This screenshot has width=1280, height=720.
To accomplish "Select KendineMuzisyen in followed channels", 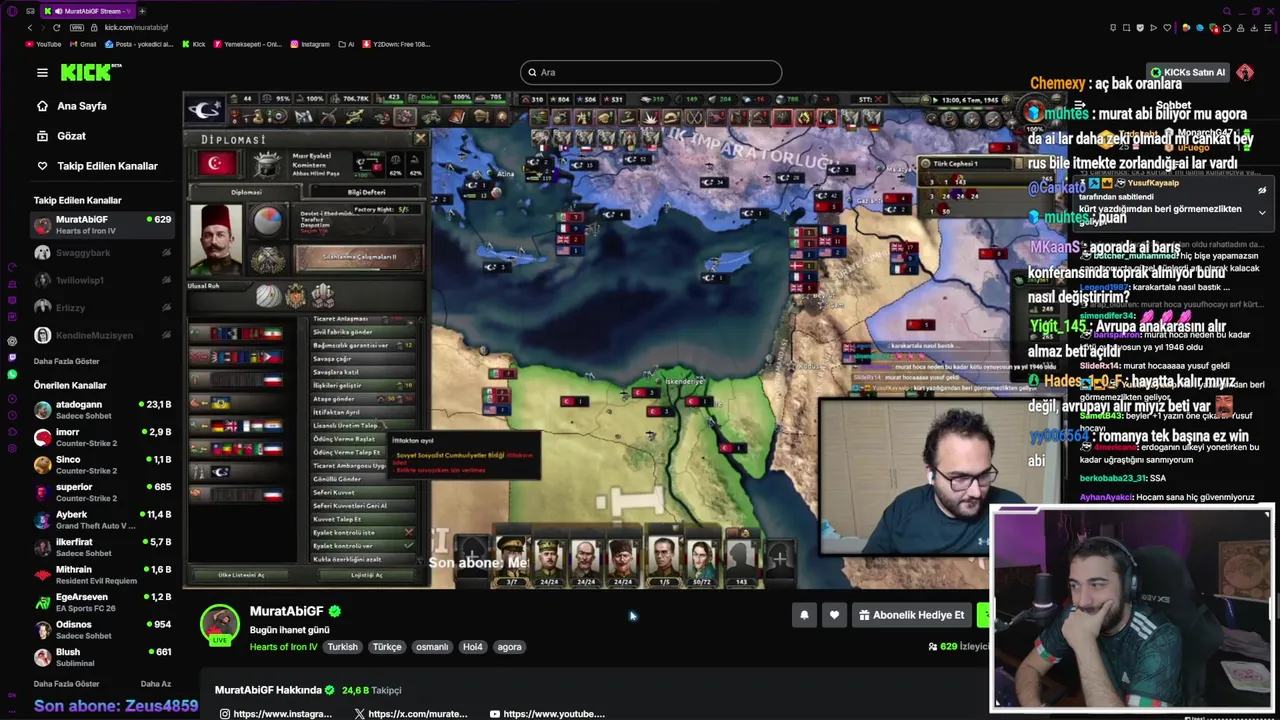I will [102, 335].
